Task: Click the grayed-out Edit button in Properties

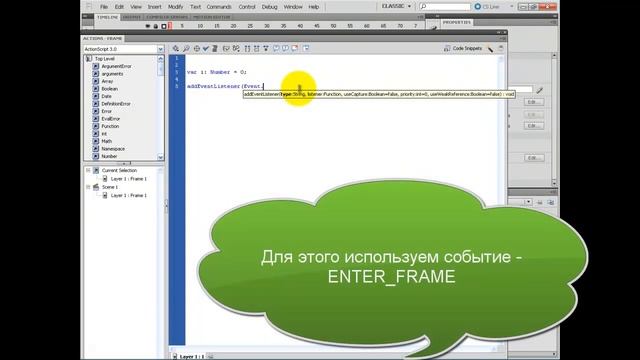Action: tap(534, 114)
